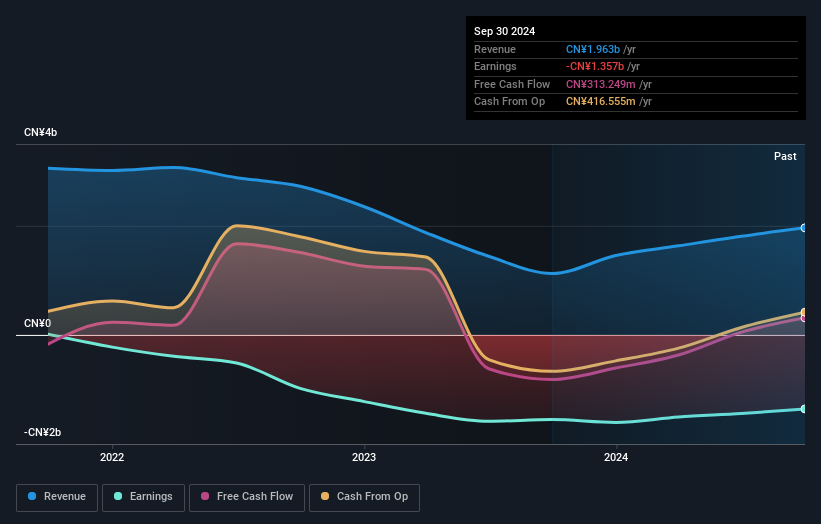Click the 2022 x-axis label
This screenshot has width=821, height=524.
[x=112, y=458]
